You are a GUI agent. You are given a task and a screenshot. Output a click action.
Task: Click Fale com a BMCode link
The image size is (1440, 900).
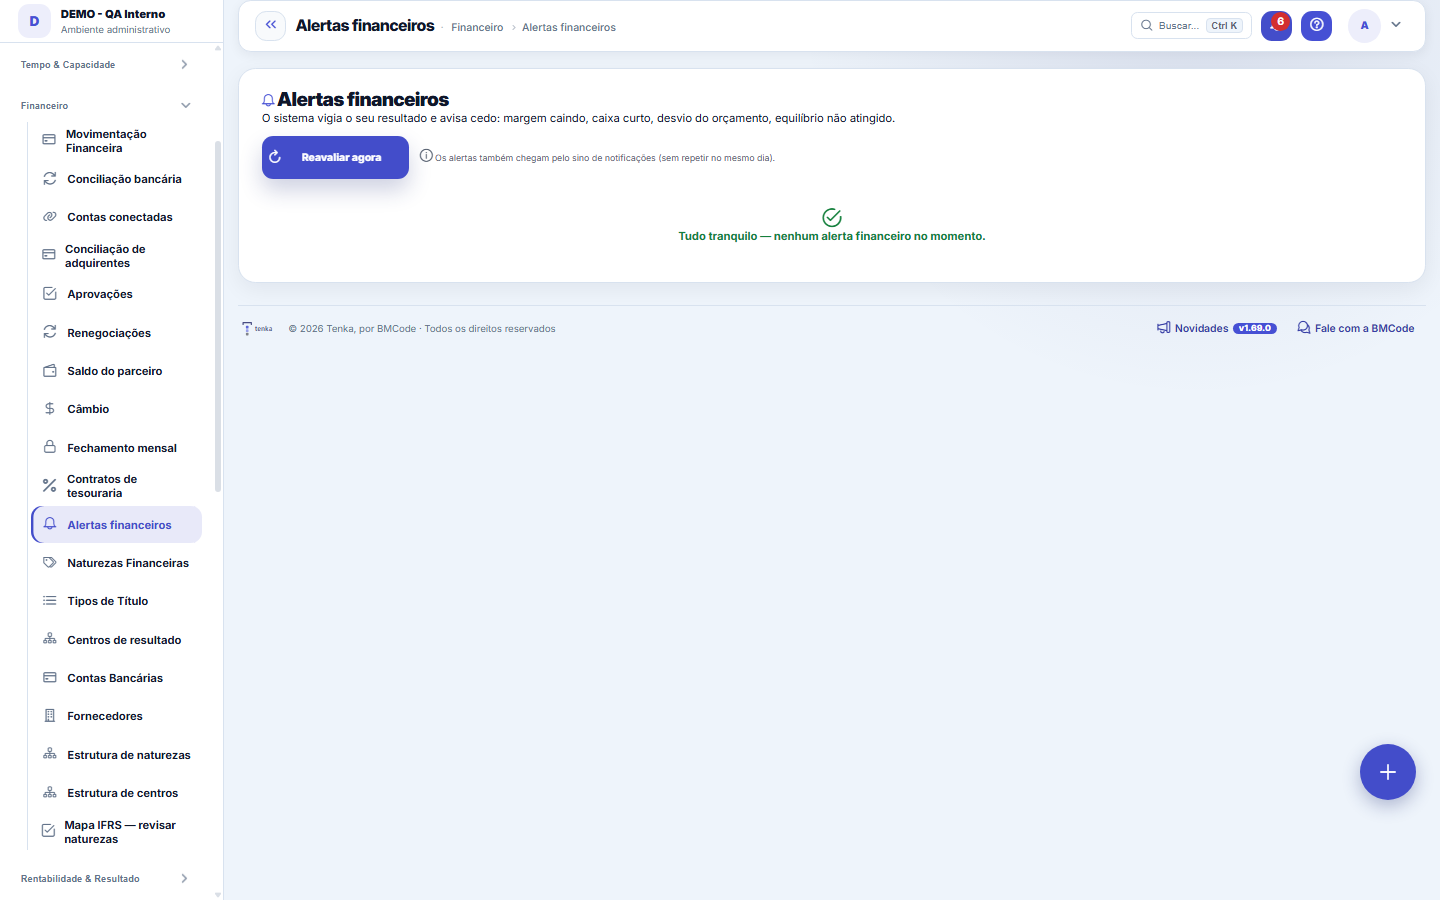click(x=1356, y=328)
